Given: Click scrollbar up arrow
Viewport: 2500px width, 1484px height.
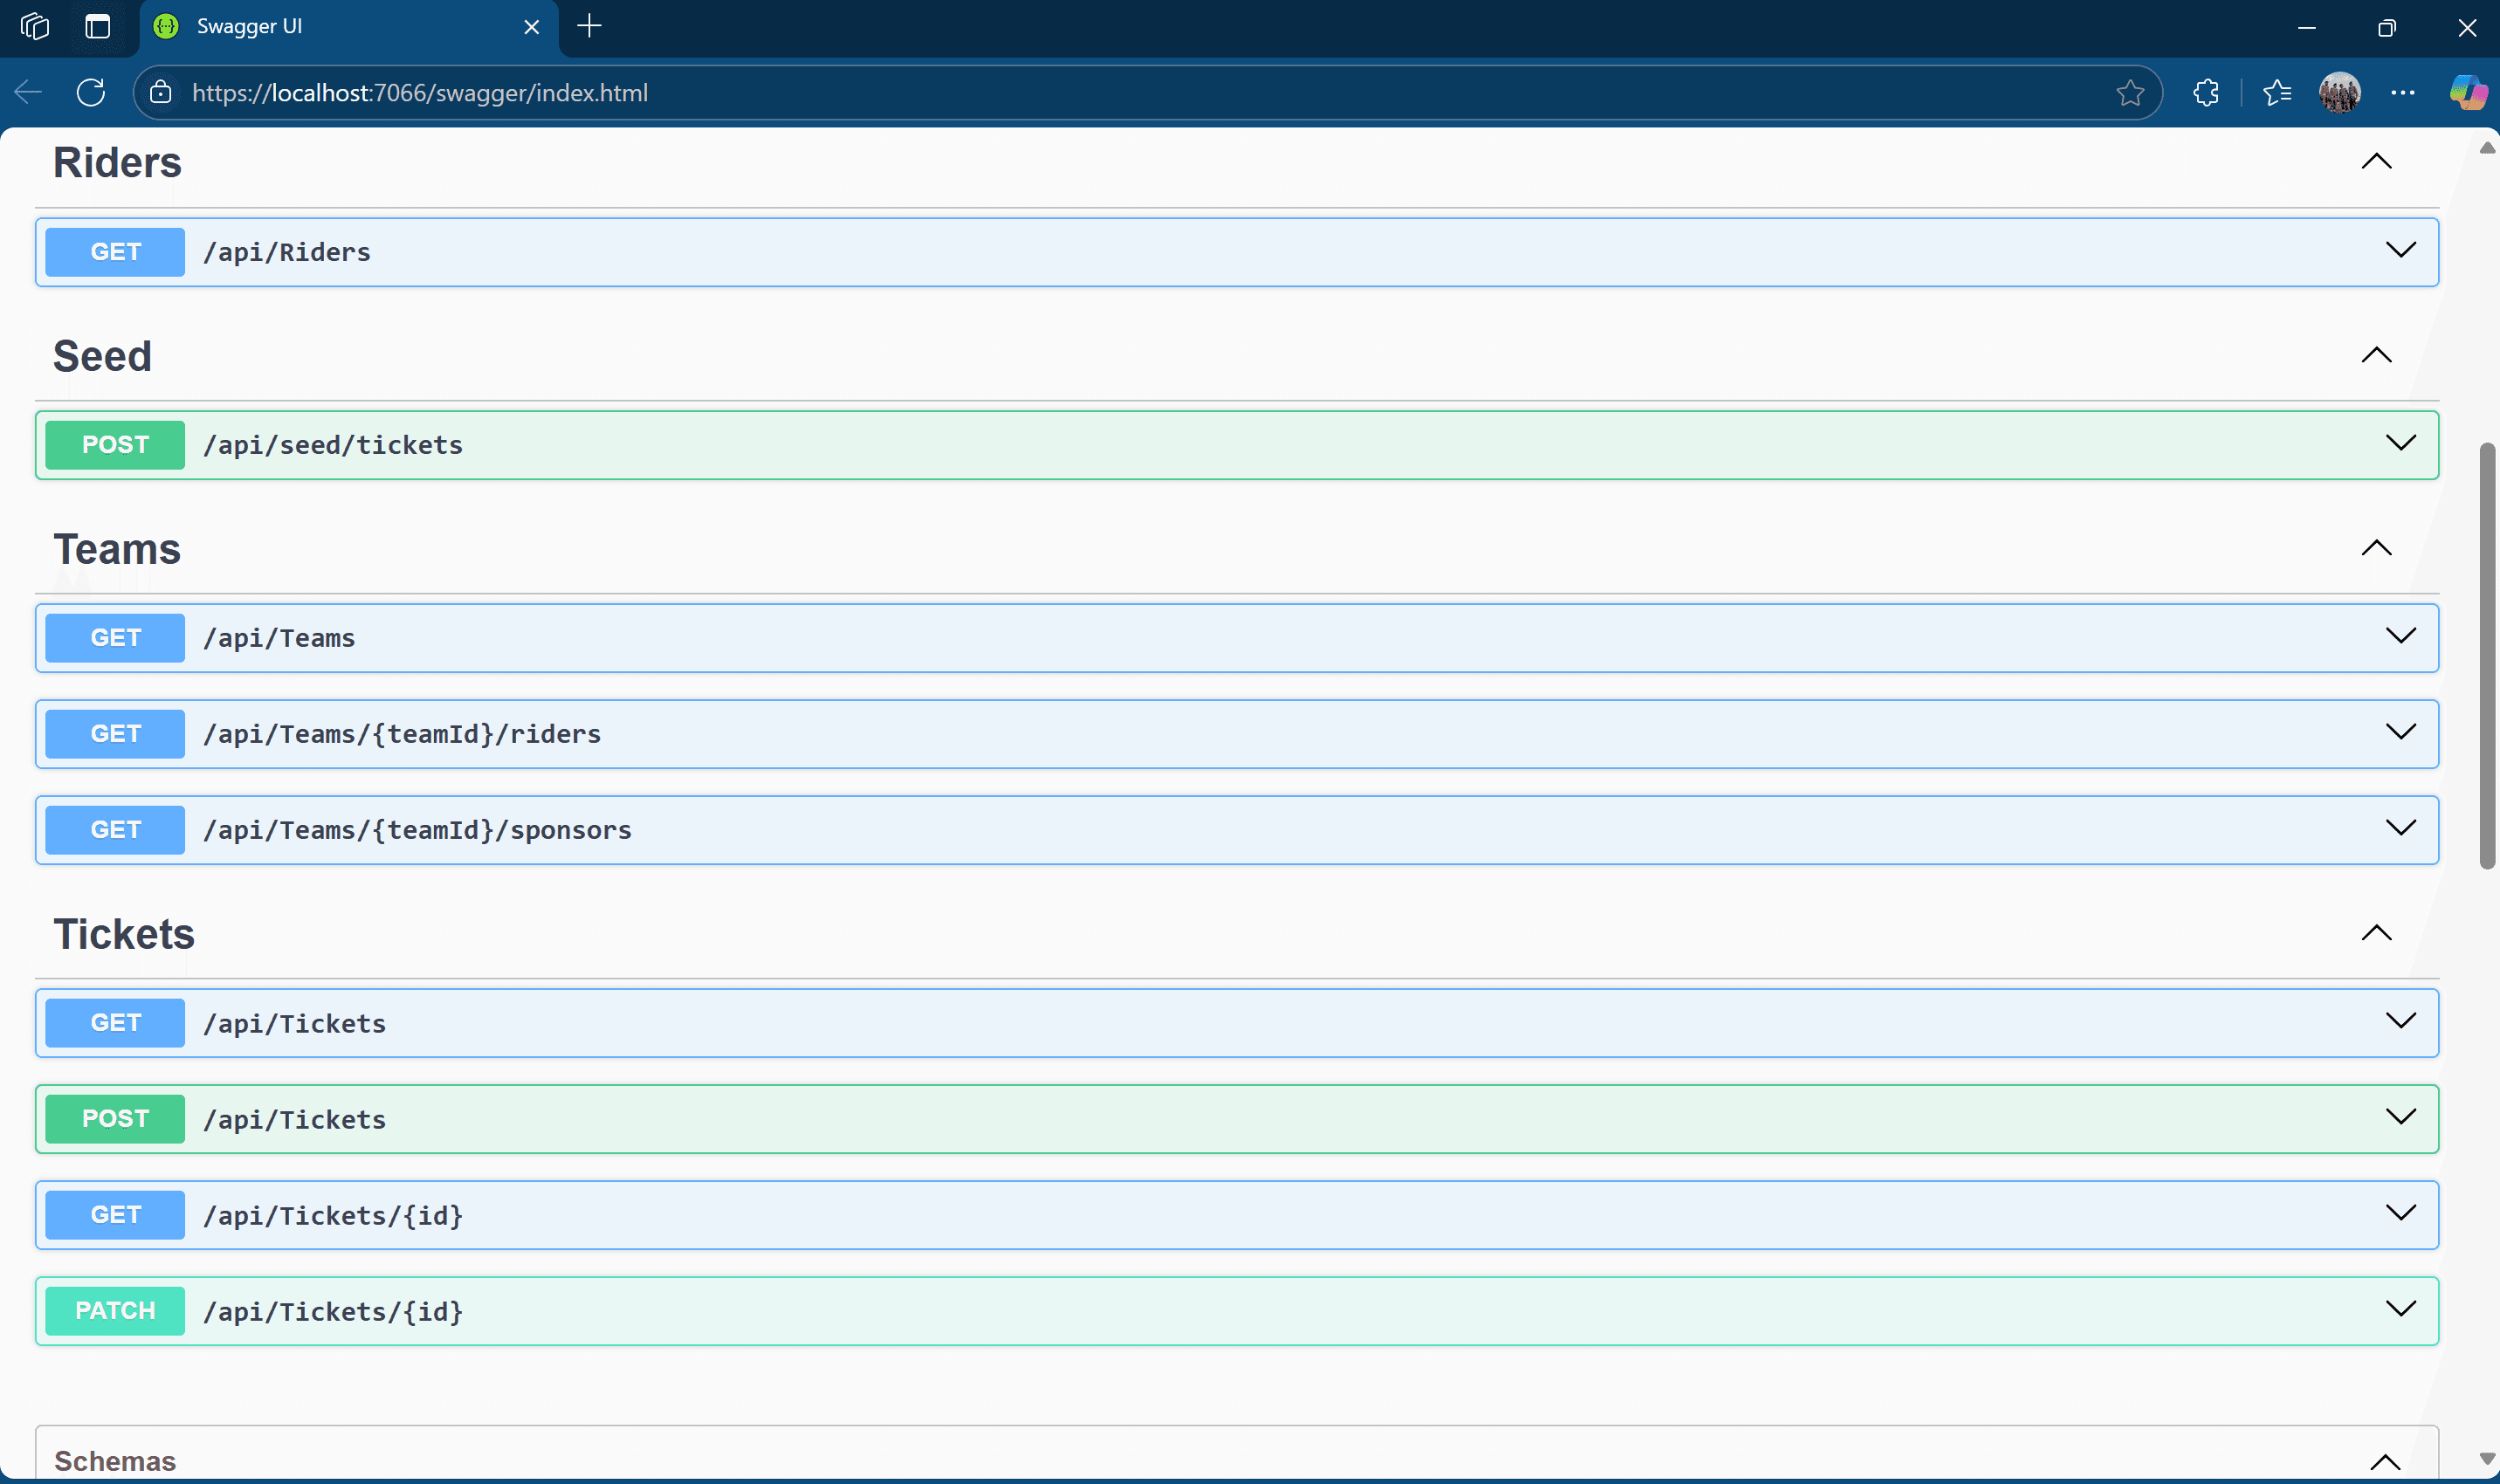Looking at the screenshot, I should pyautogui.click(x=2487, y=148).
